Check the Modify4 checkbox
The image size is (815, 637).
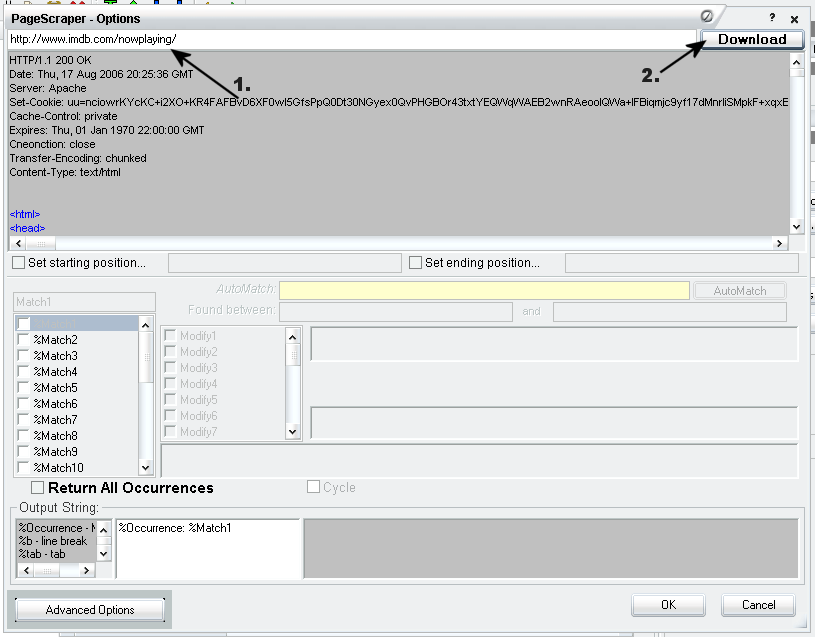point(170,384)
